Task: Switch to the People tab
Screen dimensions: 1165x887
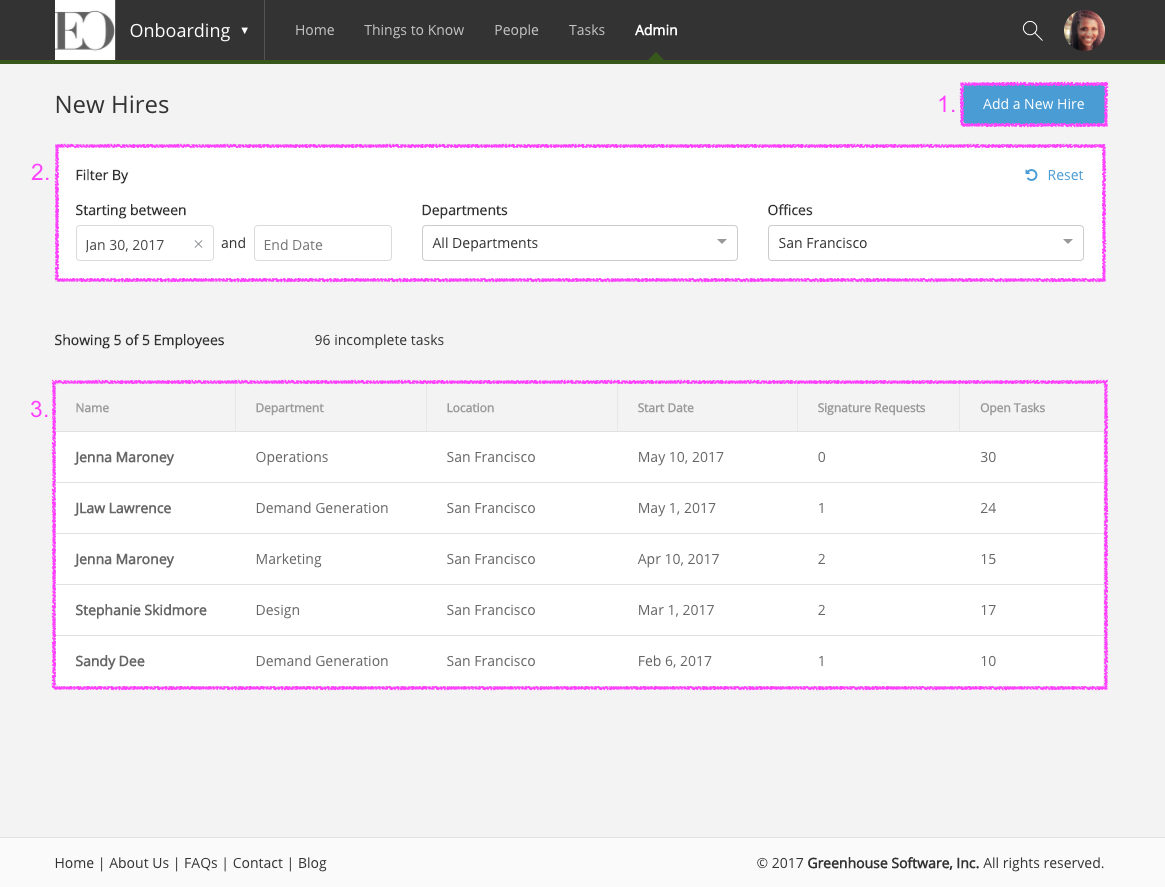Action: (x=516, y=30)
